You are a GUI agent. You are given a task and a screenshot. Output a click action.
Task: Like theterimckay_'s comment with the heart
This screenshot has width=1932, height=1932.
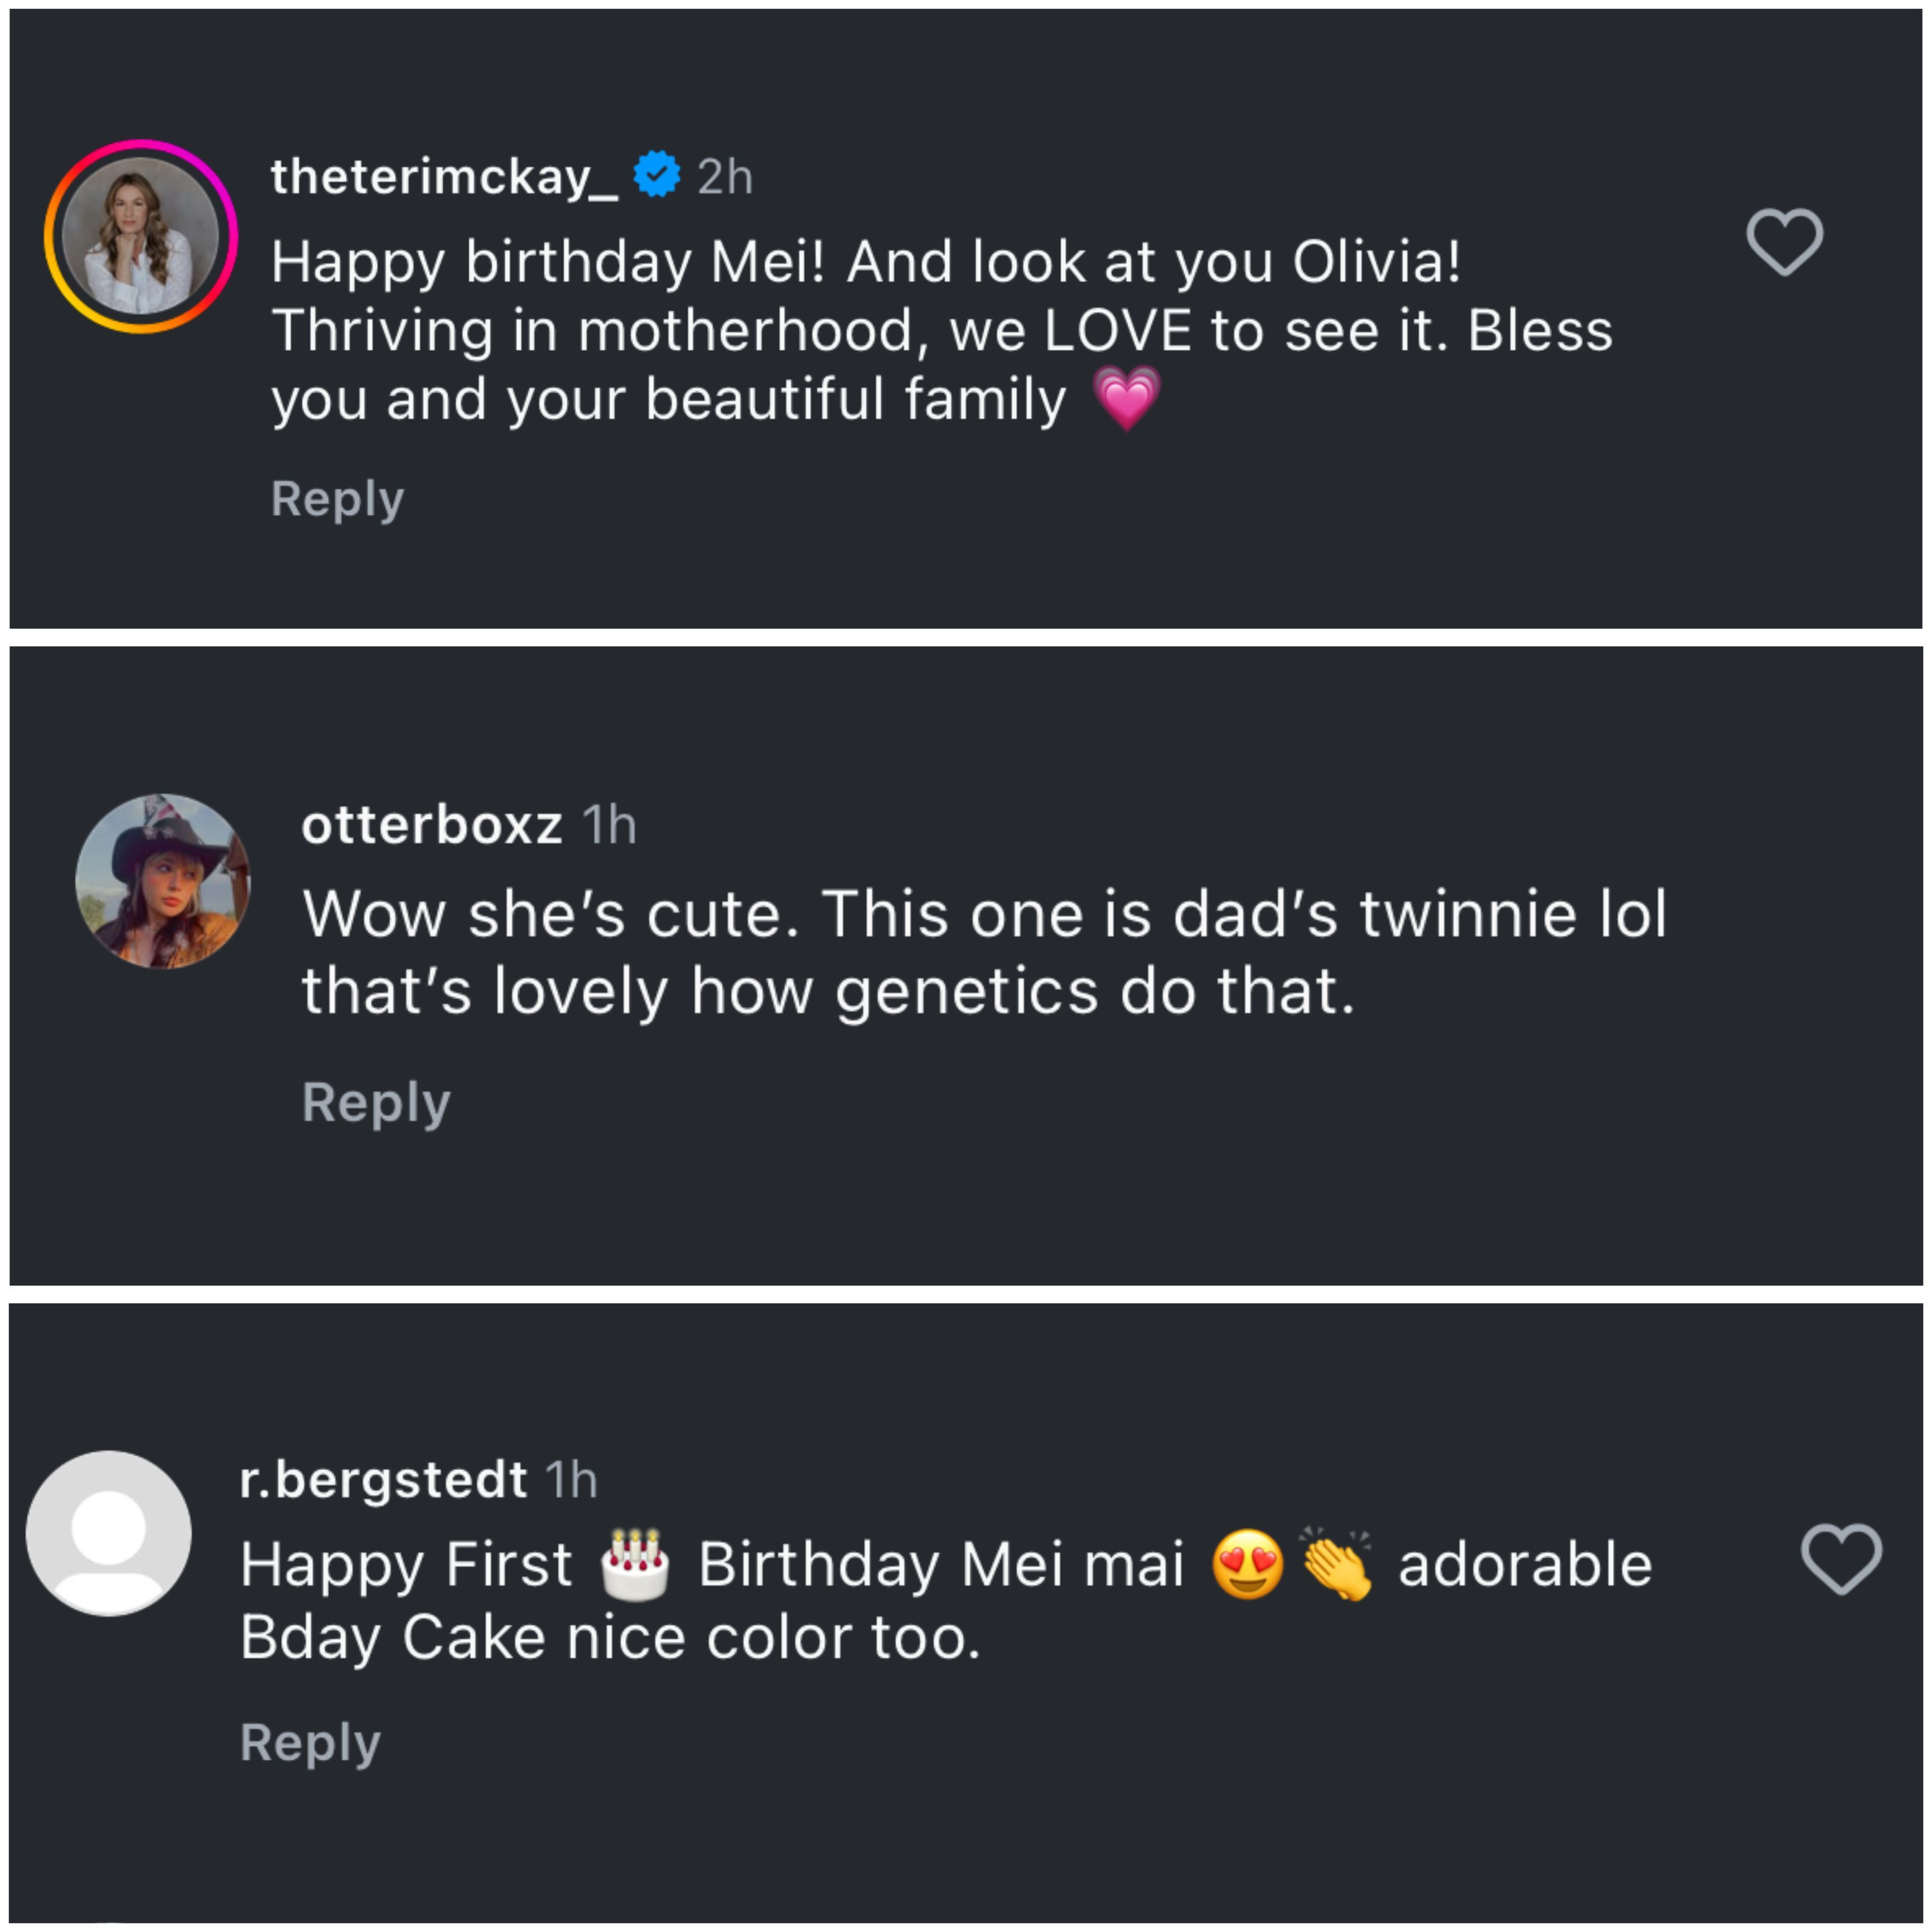click(x=1784, y=242)
